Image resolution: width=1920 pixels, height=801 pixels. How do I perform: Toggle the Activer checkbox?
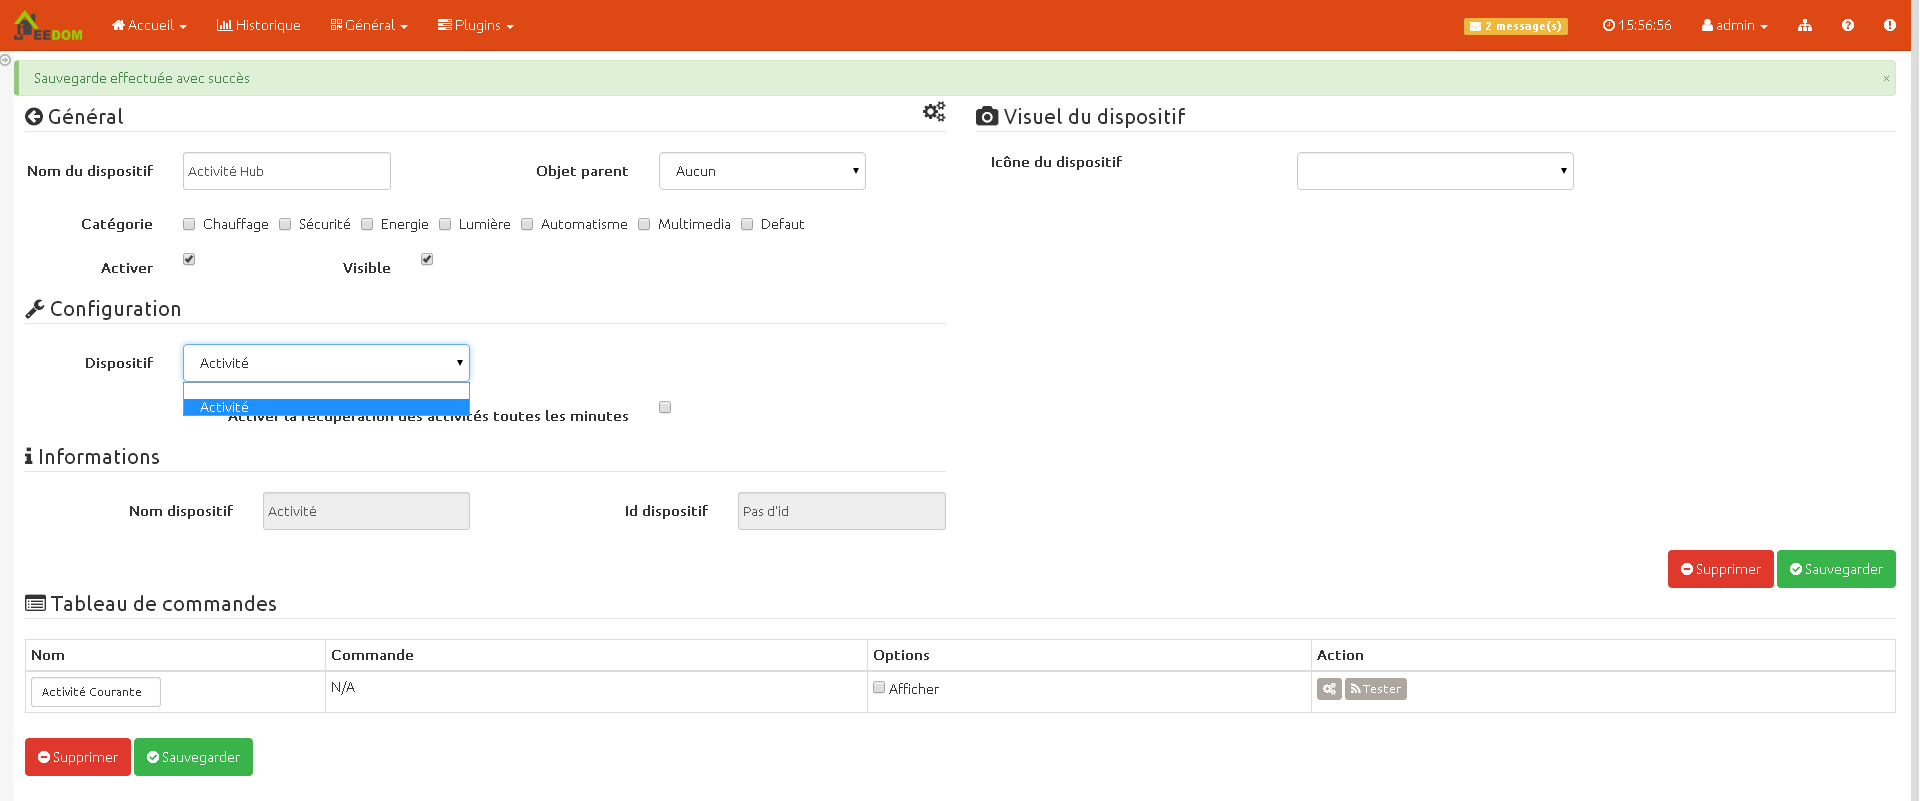[189, 259]
